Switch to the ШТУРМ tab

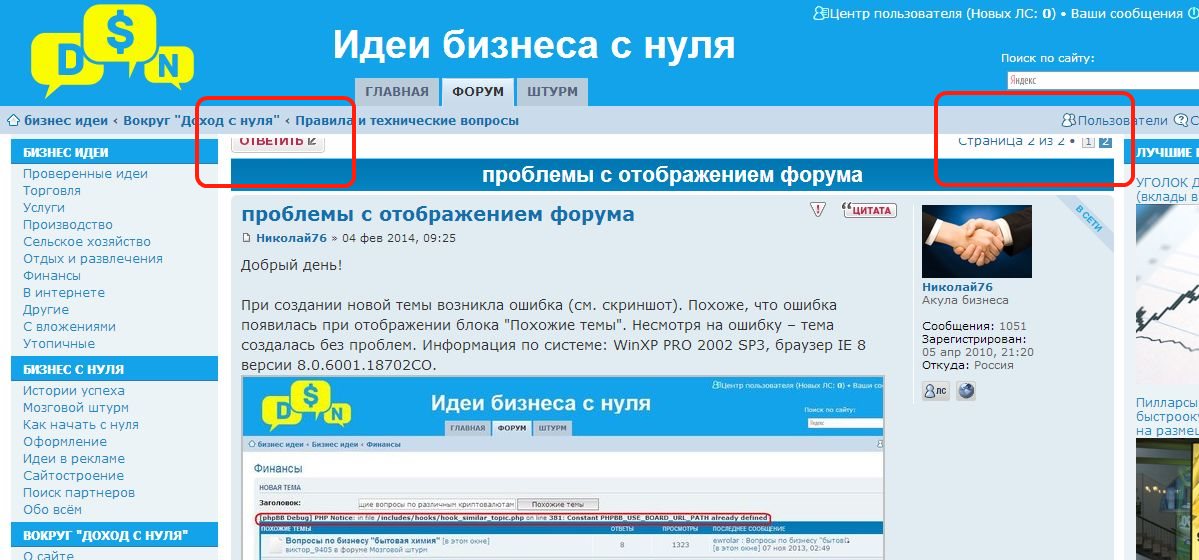[x=552, y=92]
